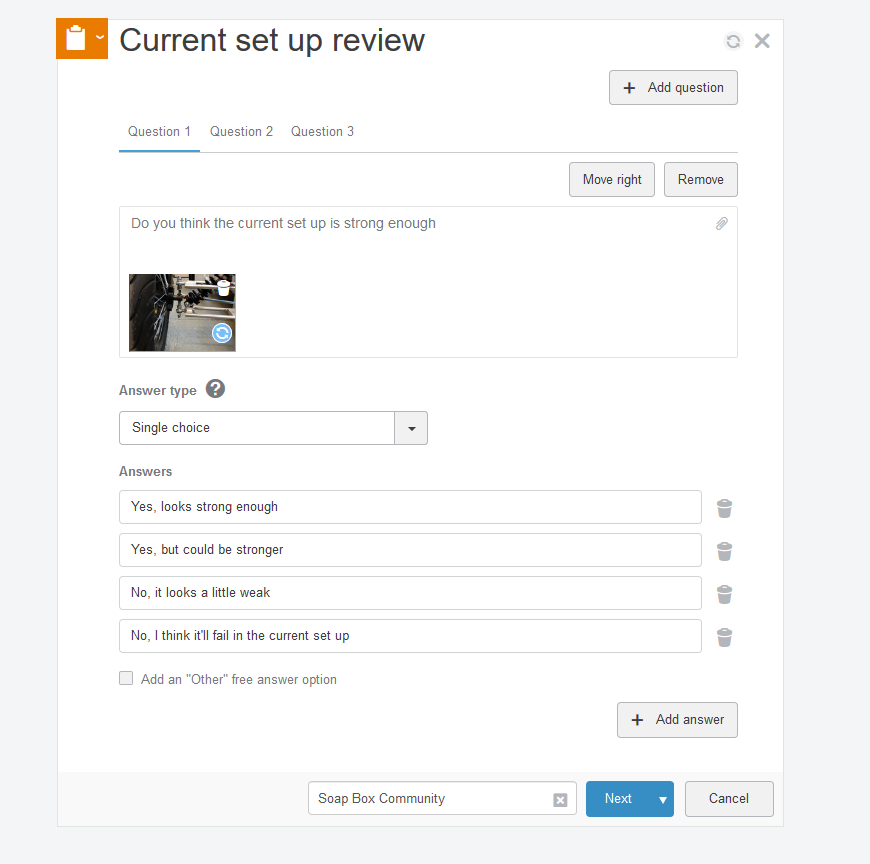Expand the dropdown arrow next to clipboard icon
This screenshot has width=870, height=864.
[100, 36]
